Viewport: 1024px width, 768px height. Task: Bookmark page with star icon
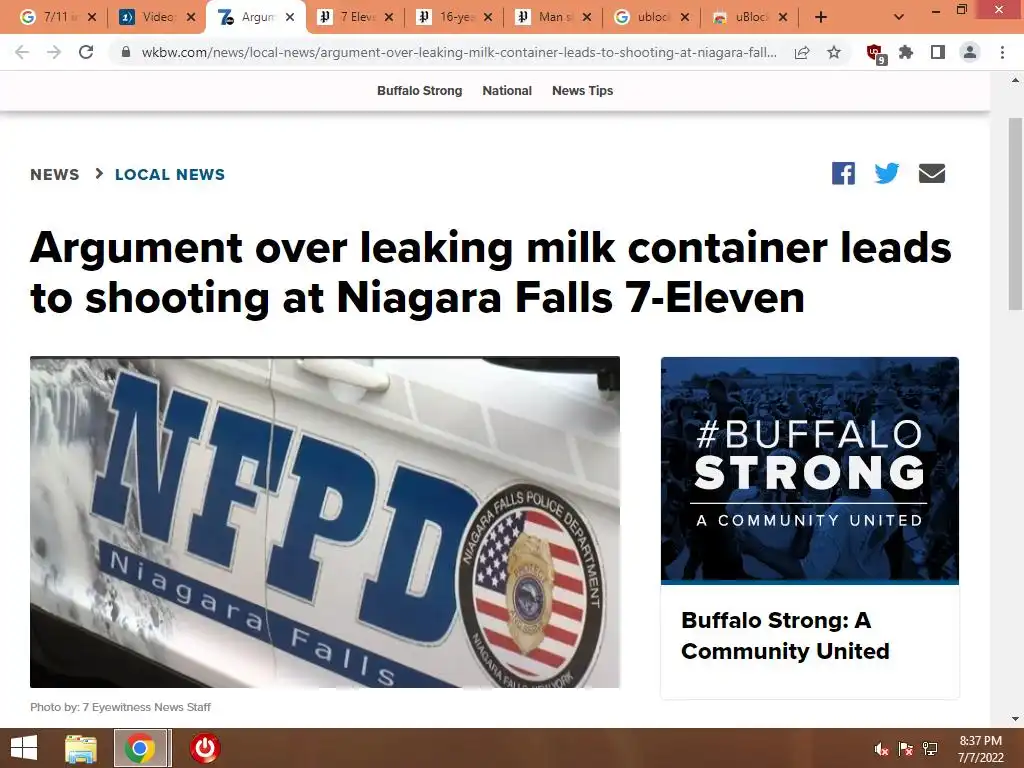click(834, 52)
